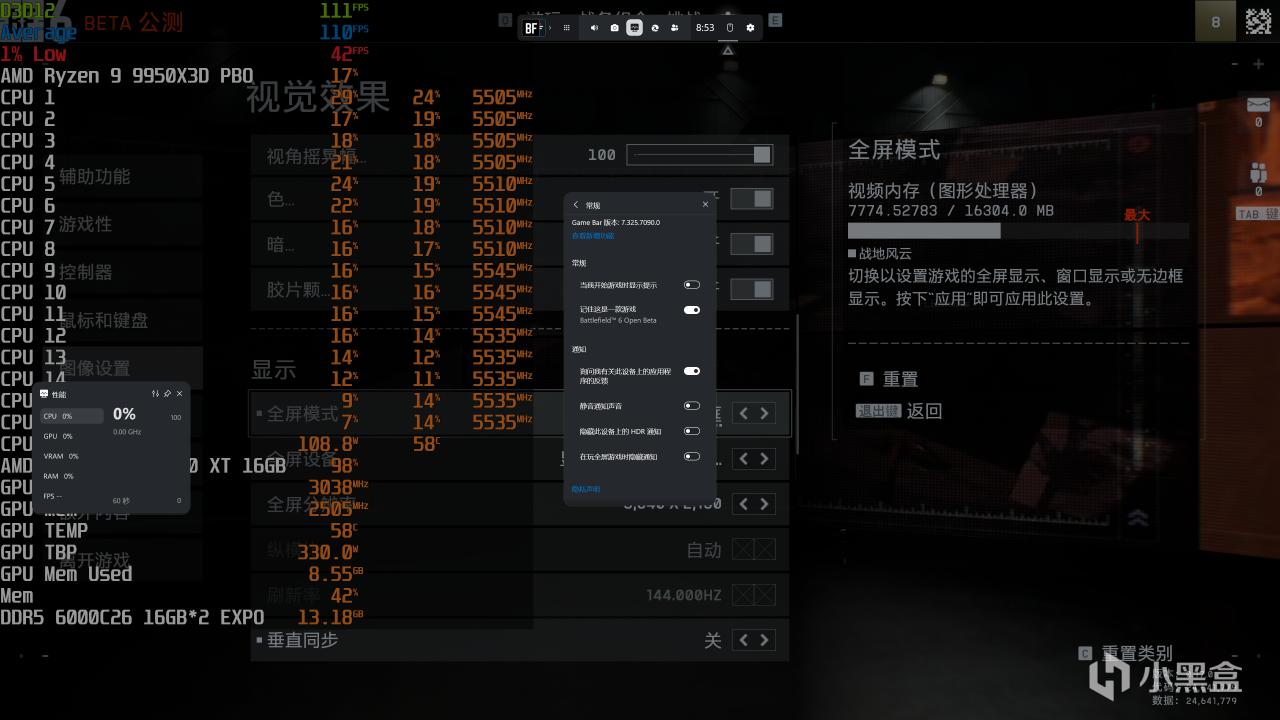Screen dimensions: 1280x720
Task: Open the 游戏性 settings category
Action: coord(86,224)
